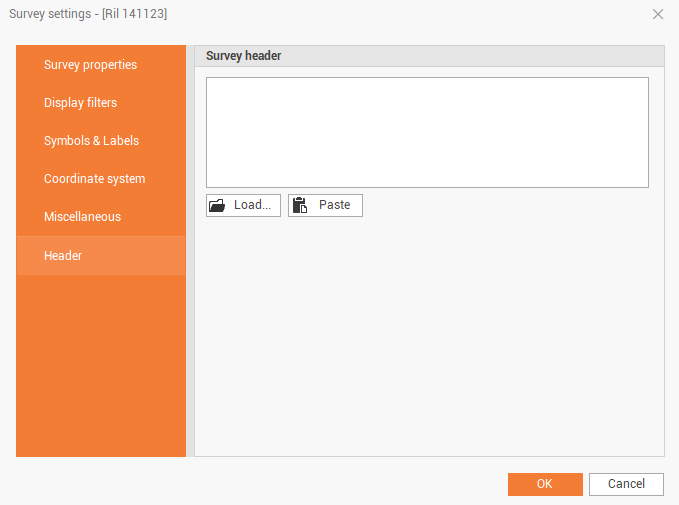Click the "Paste" text label
This screenshot has width=679, height=505.
pyautogui.click(x=335, y=205)
